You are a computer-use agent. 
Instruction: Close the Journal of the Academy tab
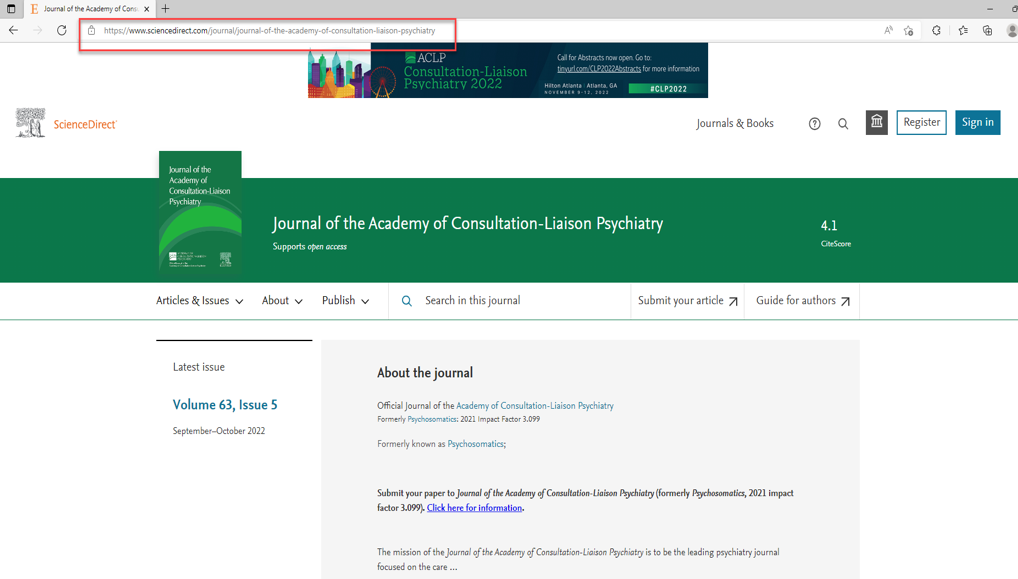[x=147, y=9]
